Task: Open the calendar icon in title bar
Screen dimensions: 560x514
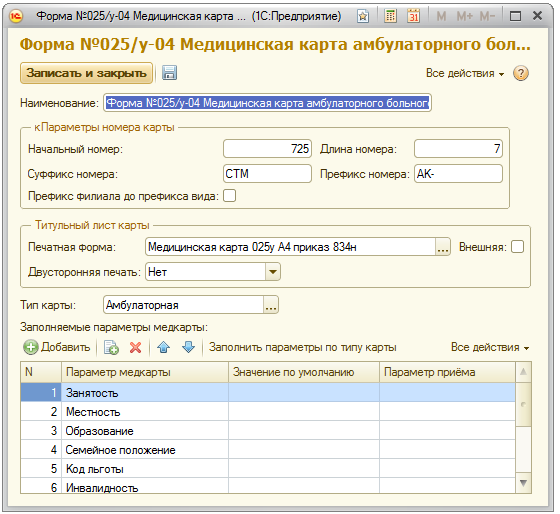Action: (x=414, y=16)
